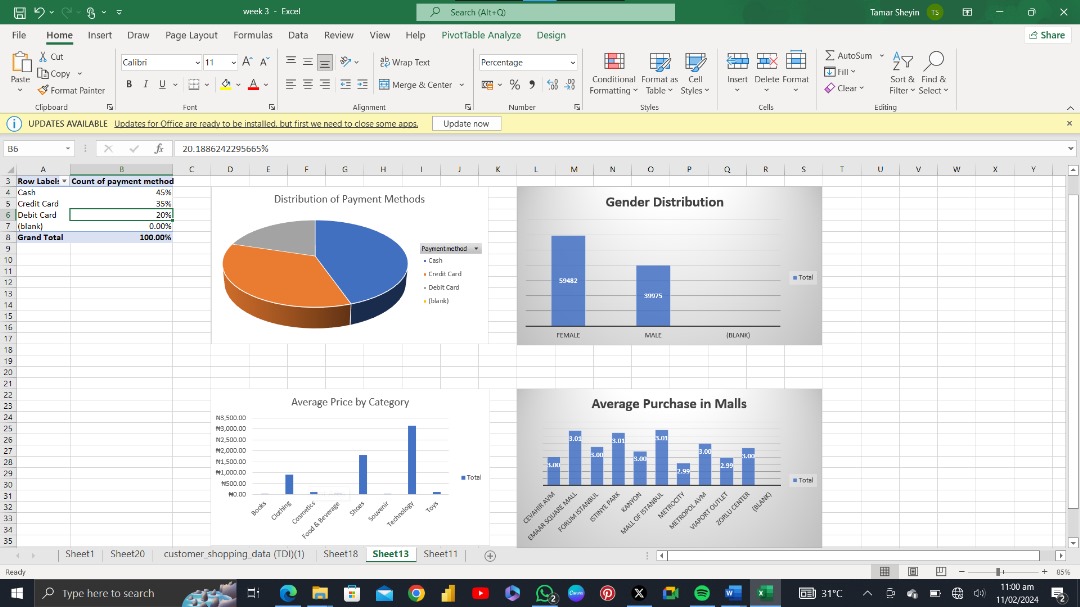Click the Windows Start button
This screenshot has width=1080, height=607.
coord(17,593)
